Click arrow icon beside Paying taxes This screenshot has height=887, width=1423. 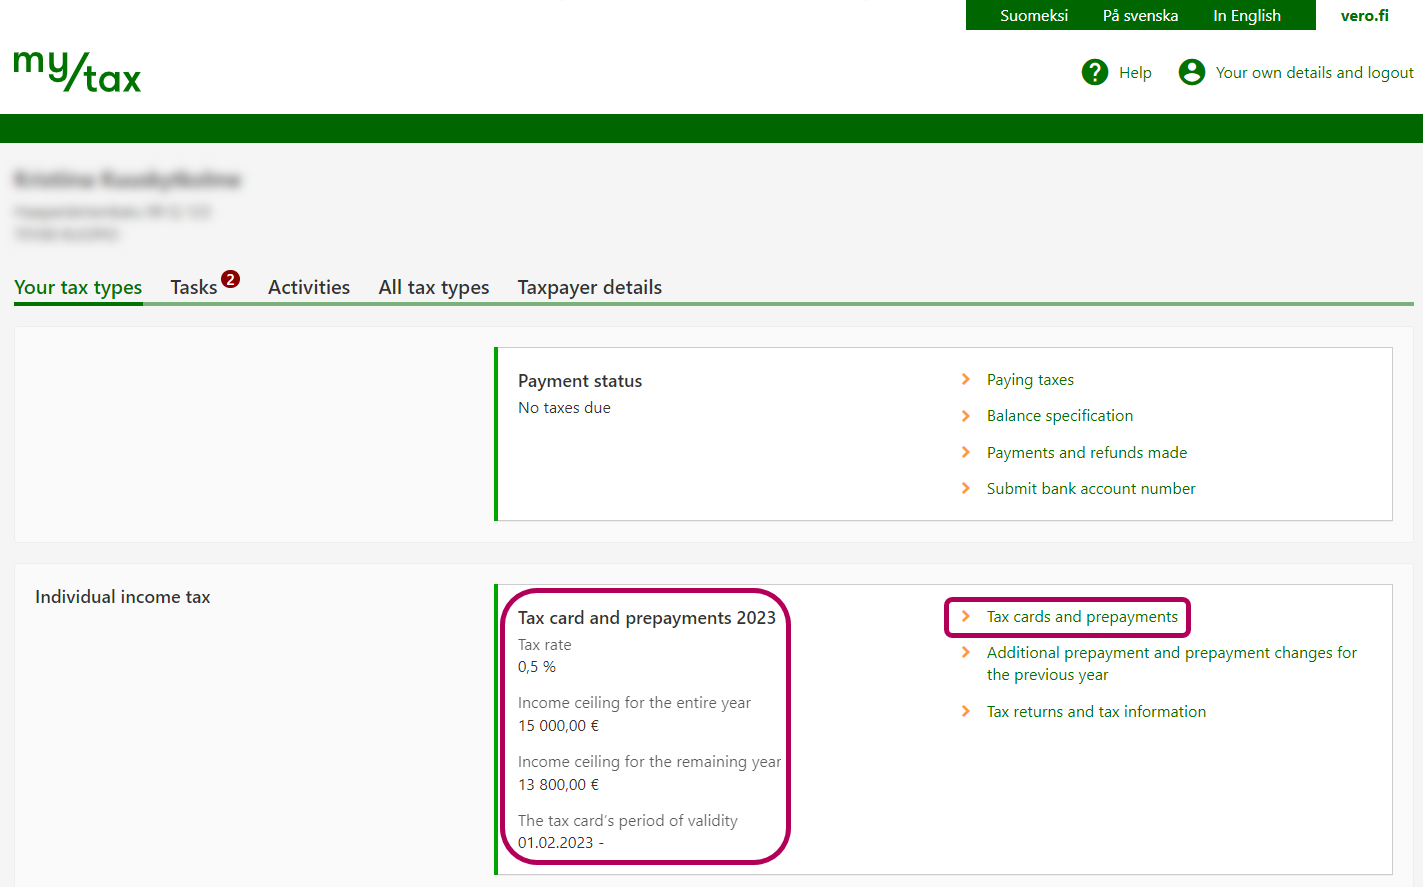pos(966,379)
